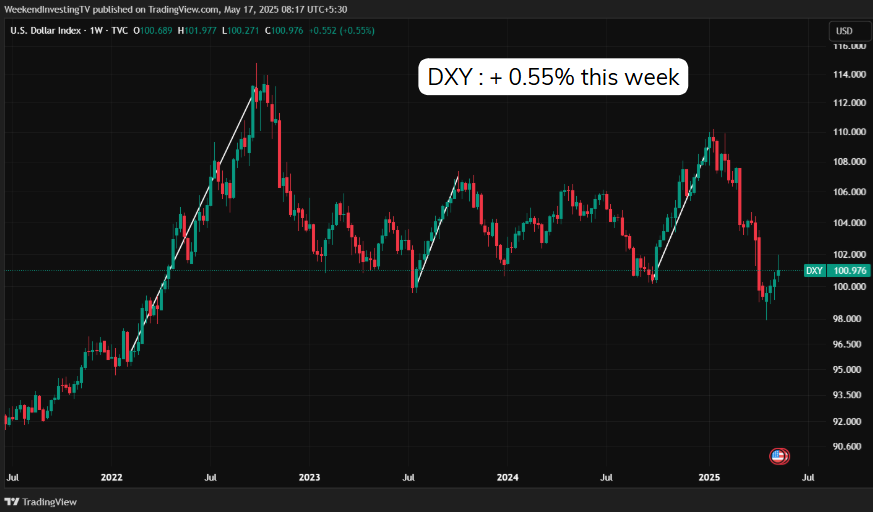Click the green DXY symbol label on price axis
The height and width of the screenshot is (512, 873).
pos(815,270)
